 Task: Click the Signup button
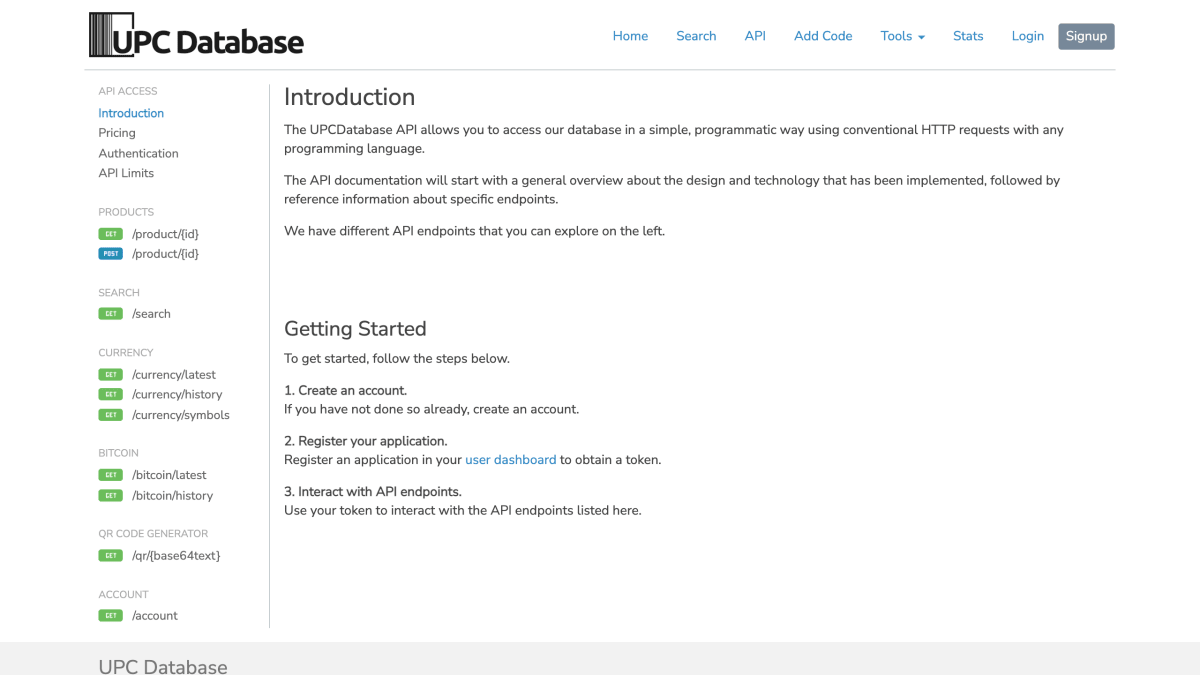(1086, 36)
